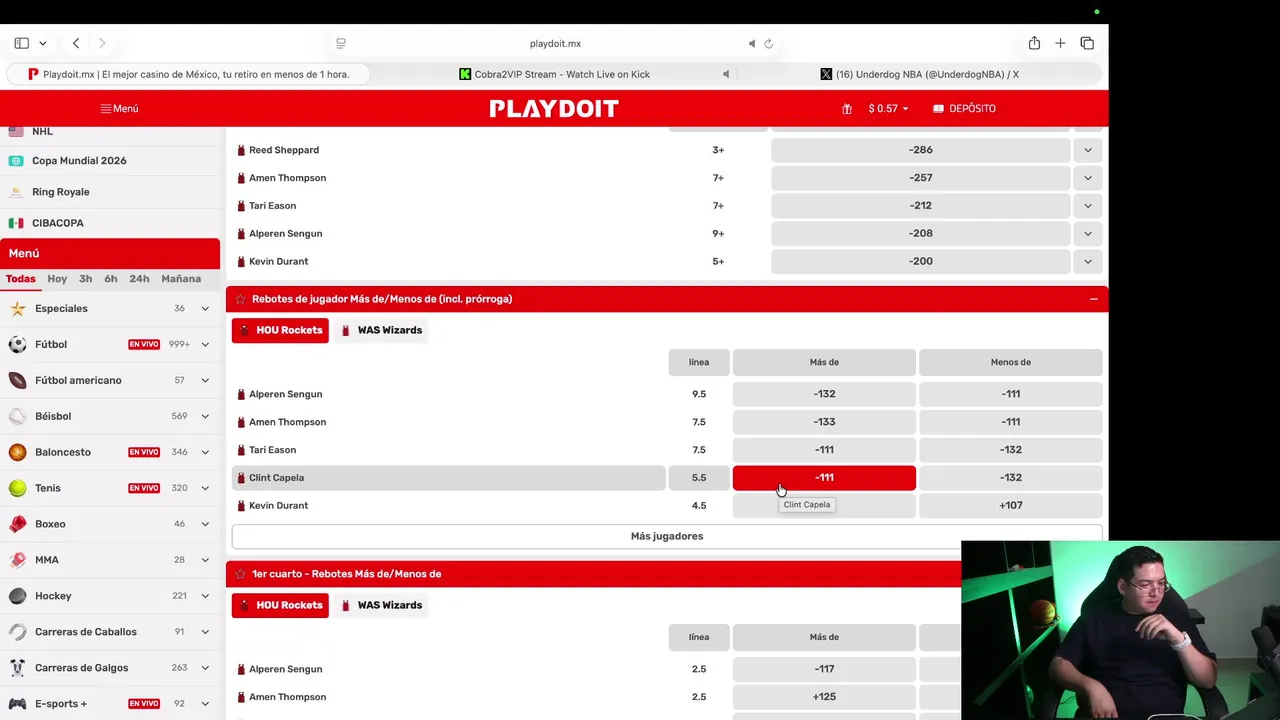Expand the Especiales category chevron

coord(205,308)
